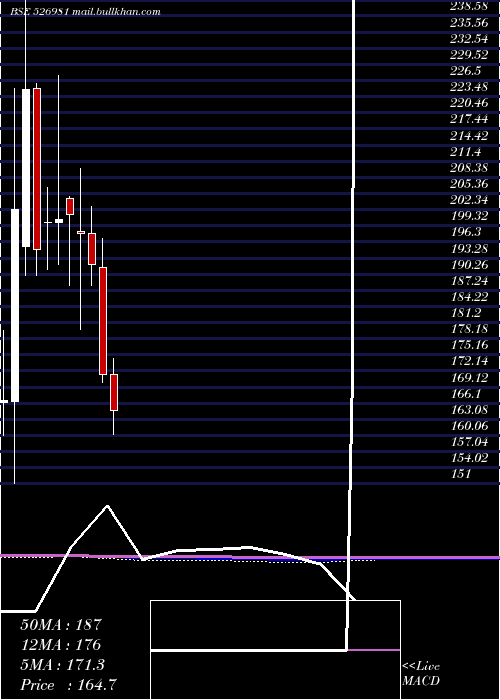Click the 5MA : 171.3 reading

pos(62,665)
